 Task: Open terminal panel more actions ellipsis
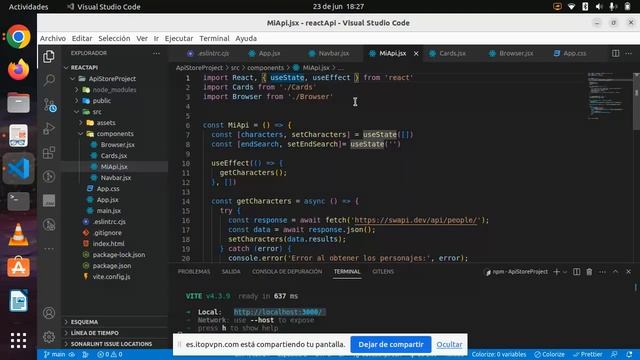click(x=602, y=272)
